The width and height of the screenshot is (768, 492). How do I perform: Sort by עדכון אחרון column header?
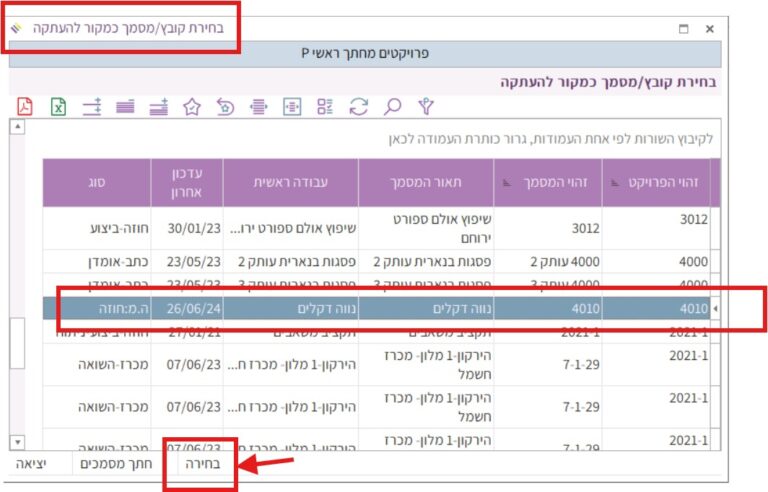pos(187,182)
